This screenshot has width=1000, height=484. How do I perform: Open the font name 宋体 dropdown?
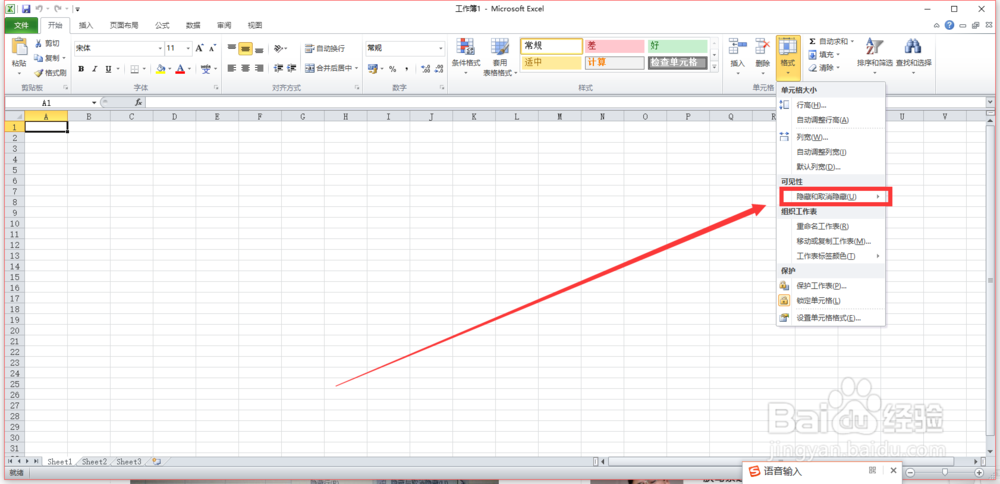pos(160,48)
